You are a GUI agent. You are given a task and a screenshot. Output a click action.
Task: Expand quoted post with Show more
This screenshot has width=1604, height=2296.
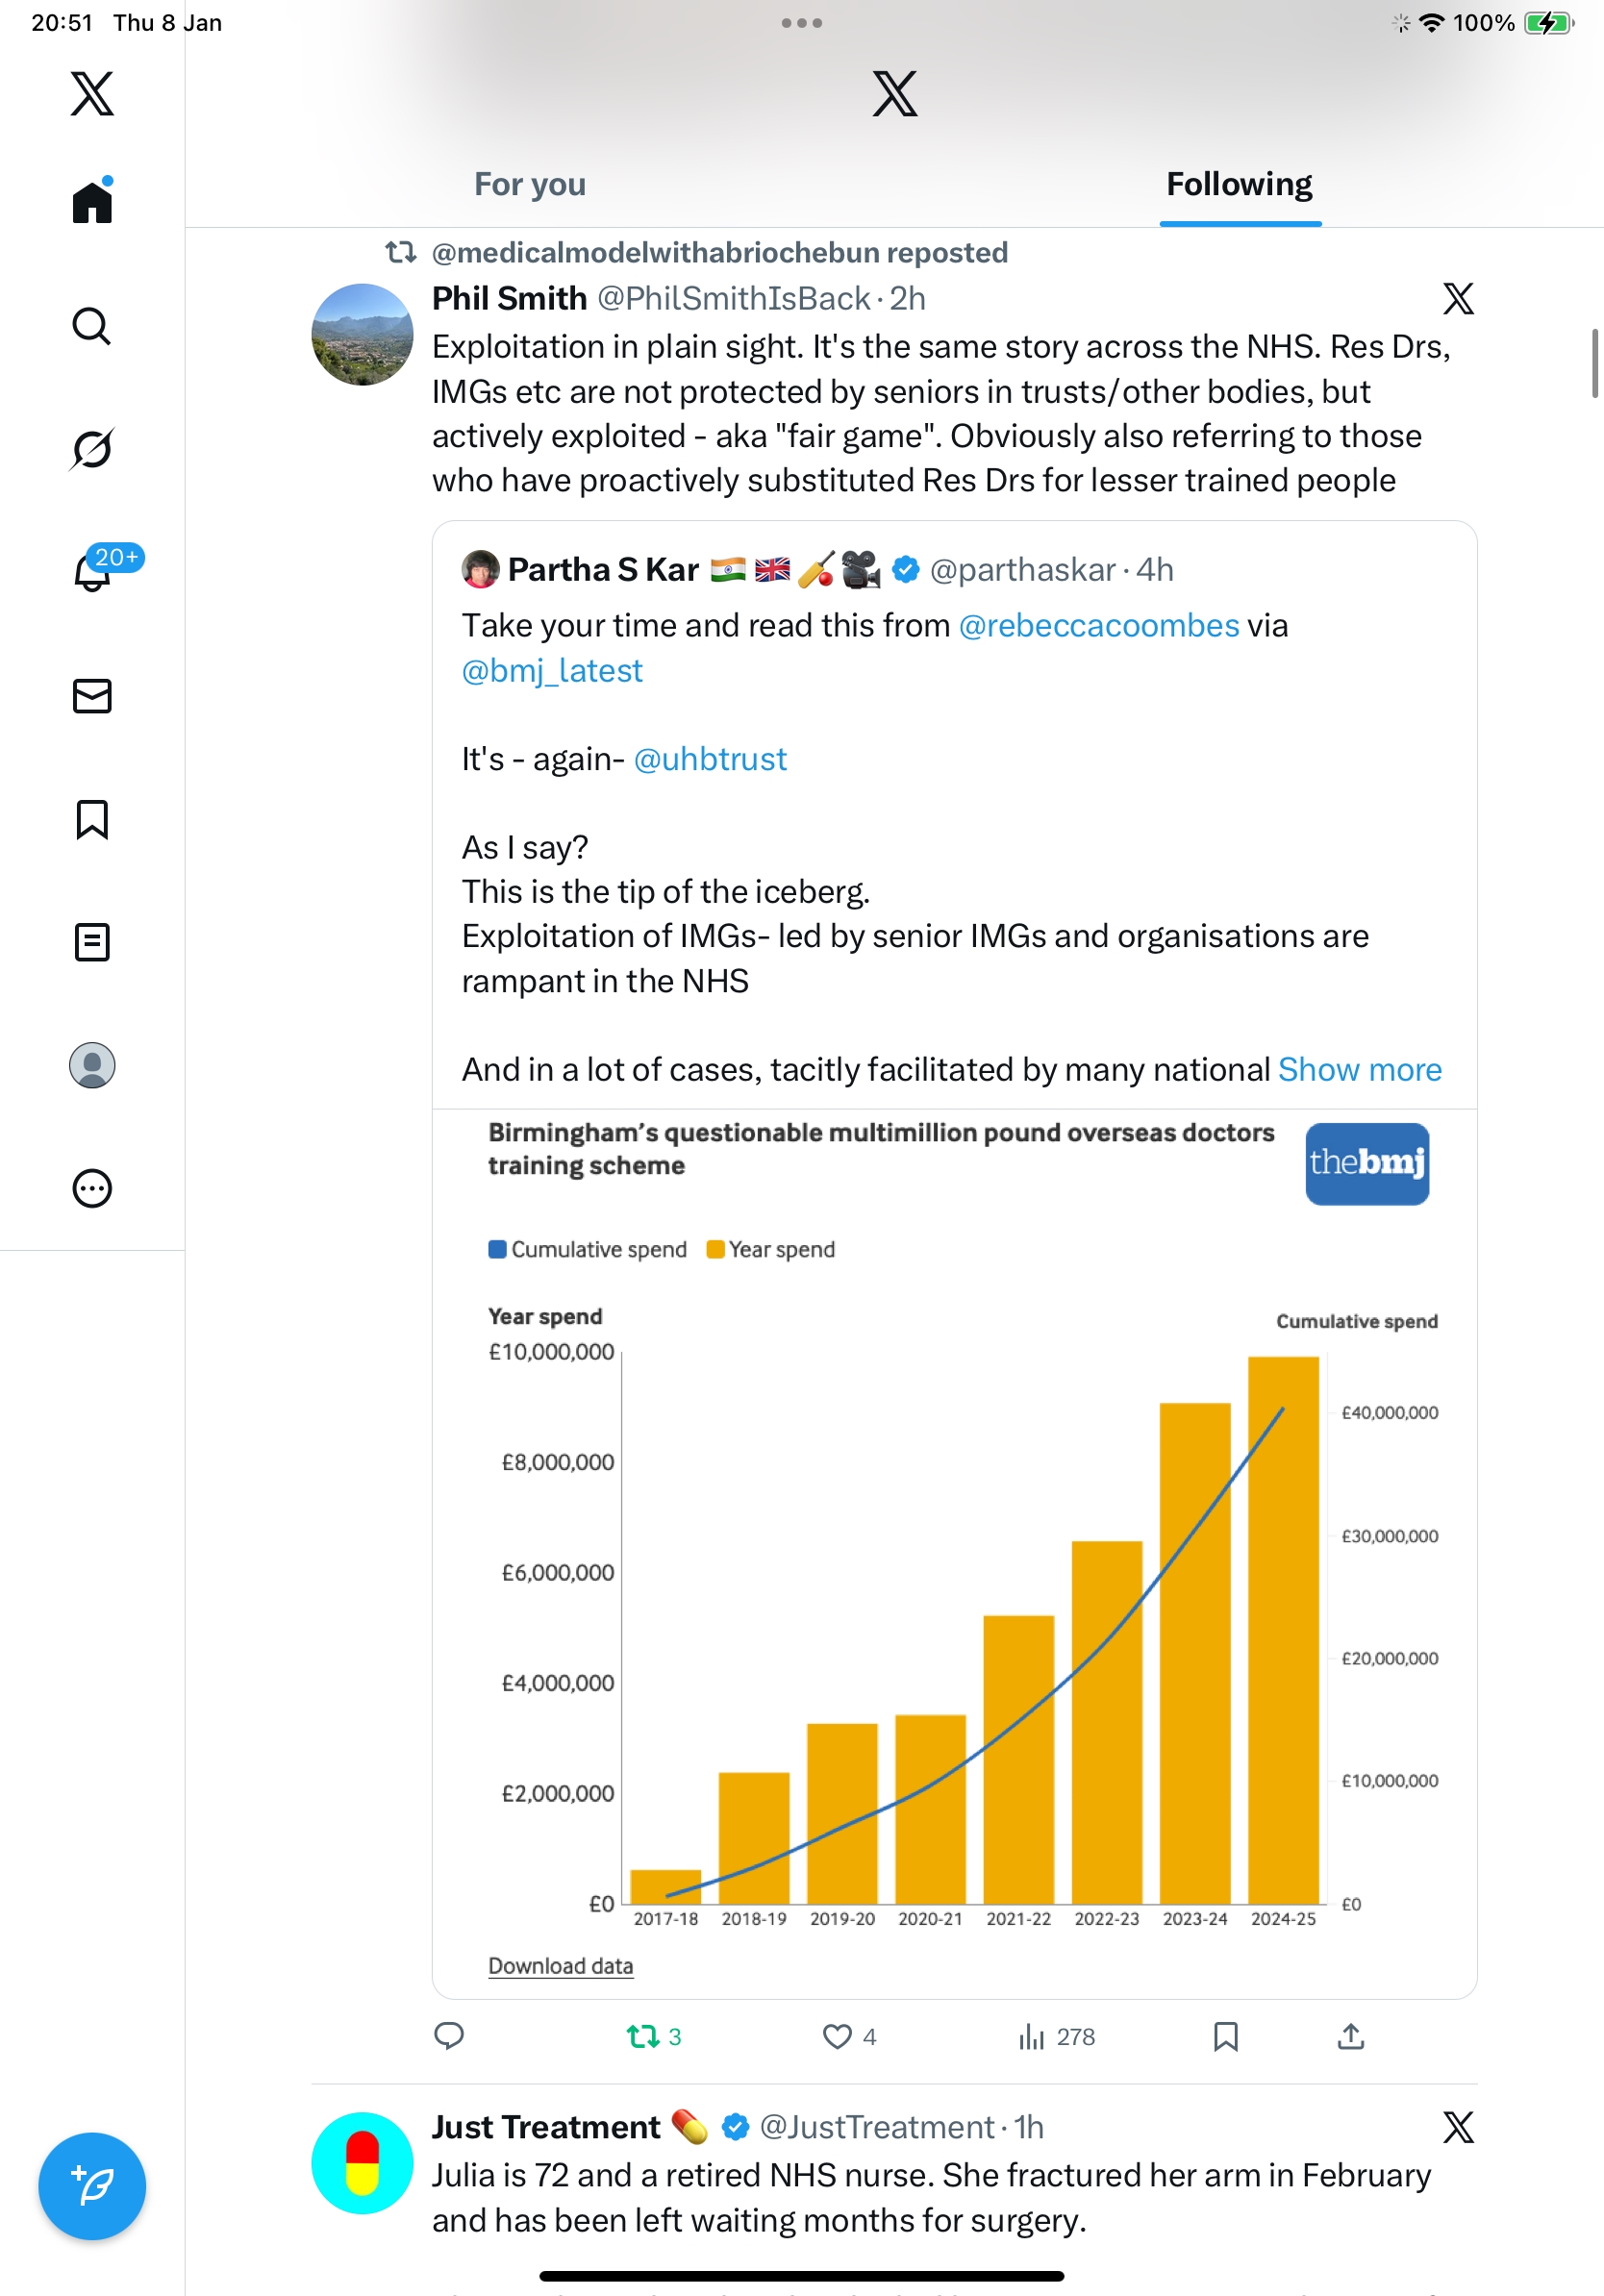point(1359,1070)
